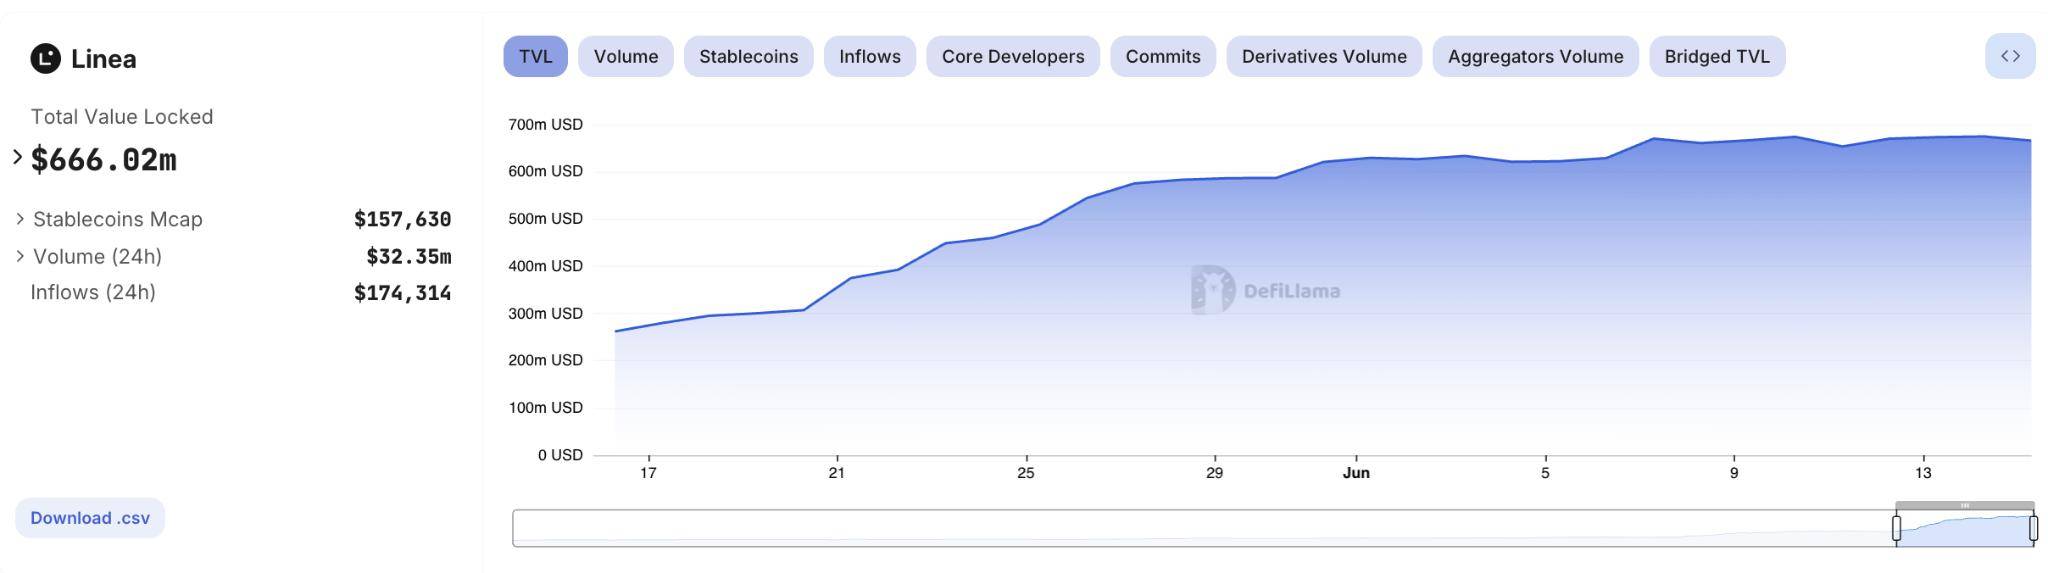Click the 9 date axis label
The image size is (2048, 573).
tap(1734, 473)
